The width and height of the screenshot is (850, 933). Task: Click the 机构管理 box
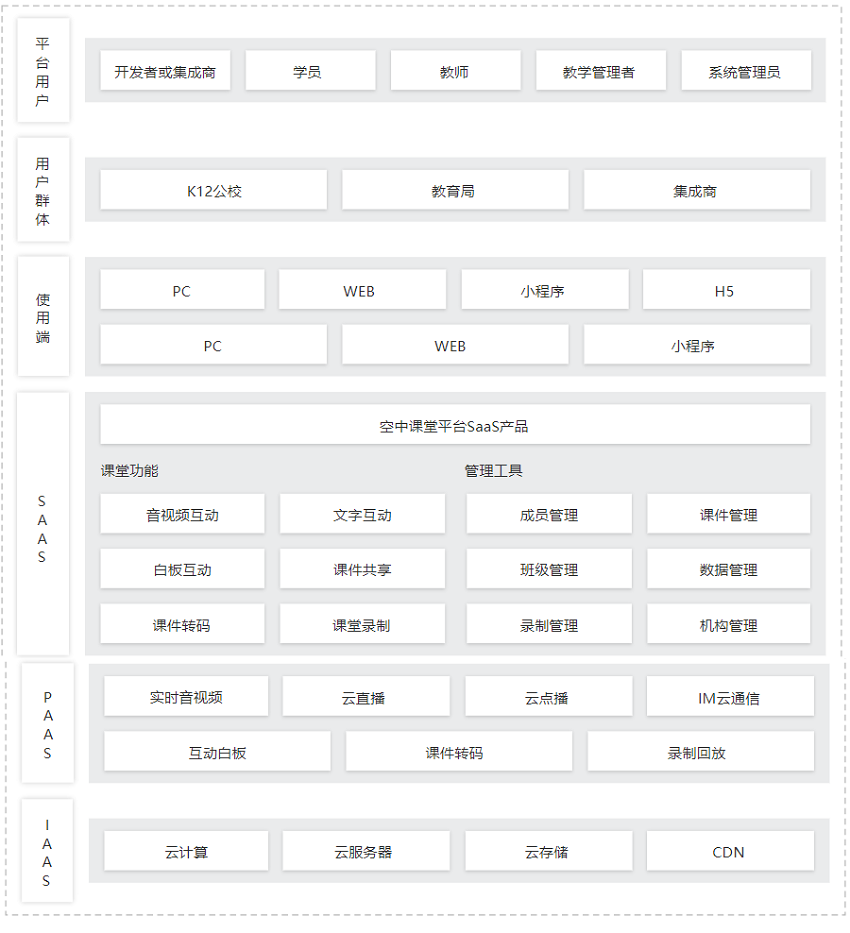coord(729,624)
